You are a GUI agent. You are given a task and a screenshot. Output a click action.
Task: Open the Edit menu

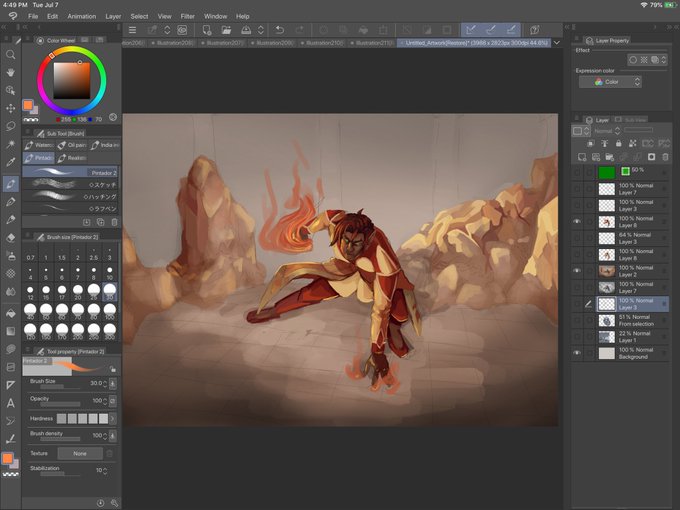(52, 16)
